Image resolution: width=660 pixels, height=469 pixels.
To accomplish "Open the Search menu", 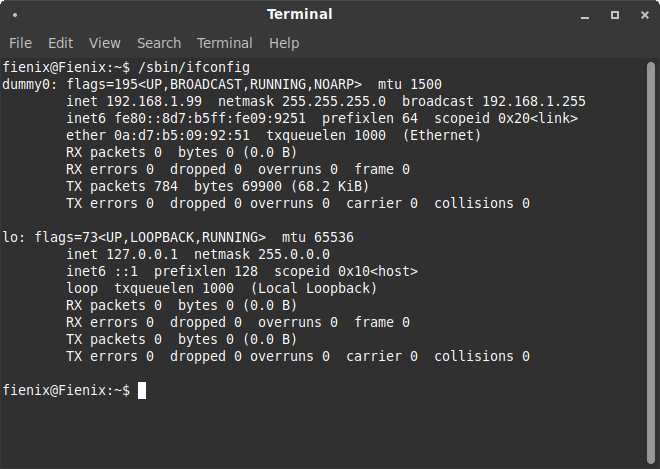I will click(x=159, y=43).
